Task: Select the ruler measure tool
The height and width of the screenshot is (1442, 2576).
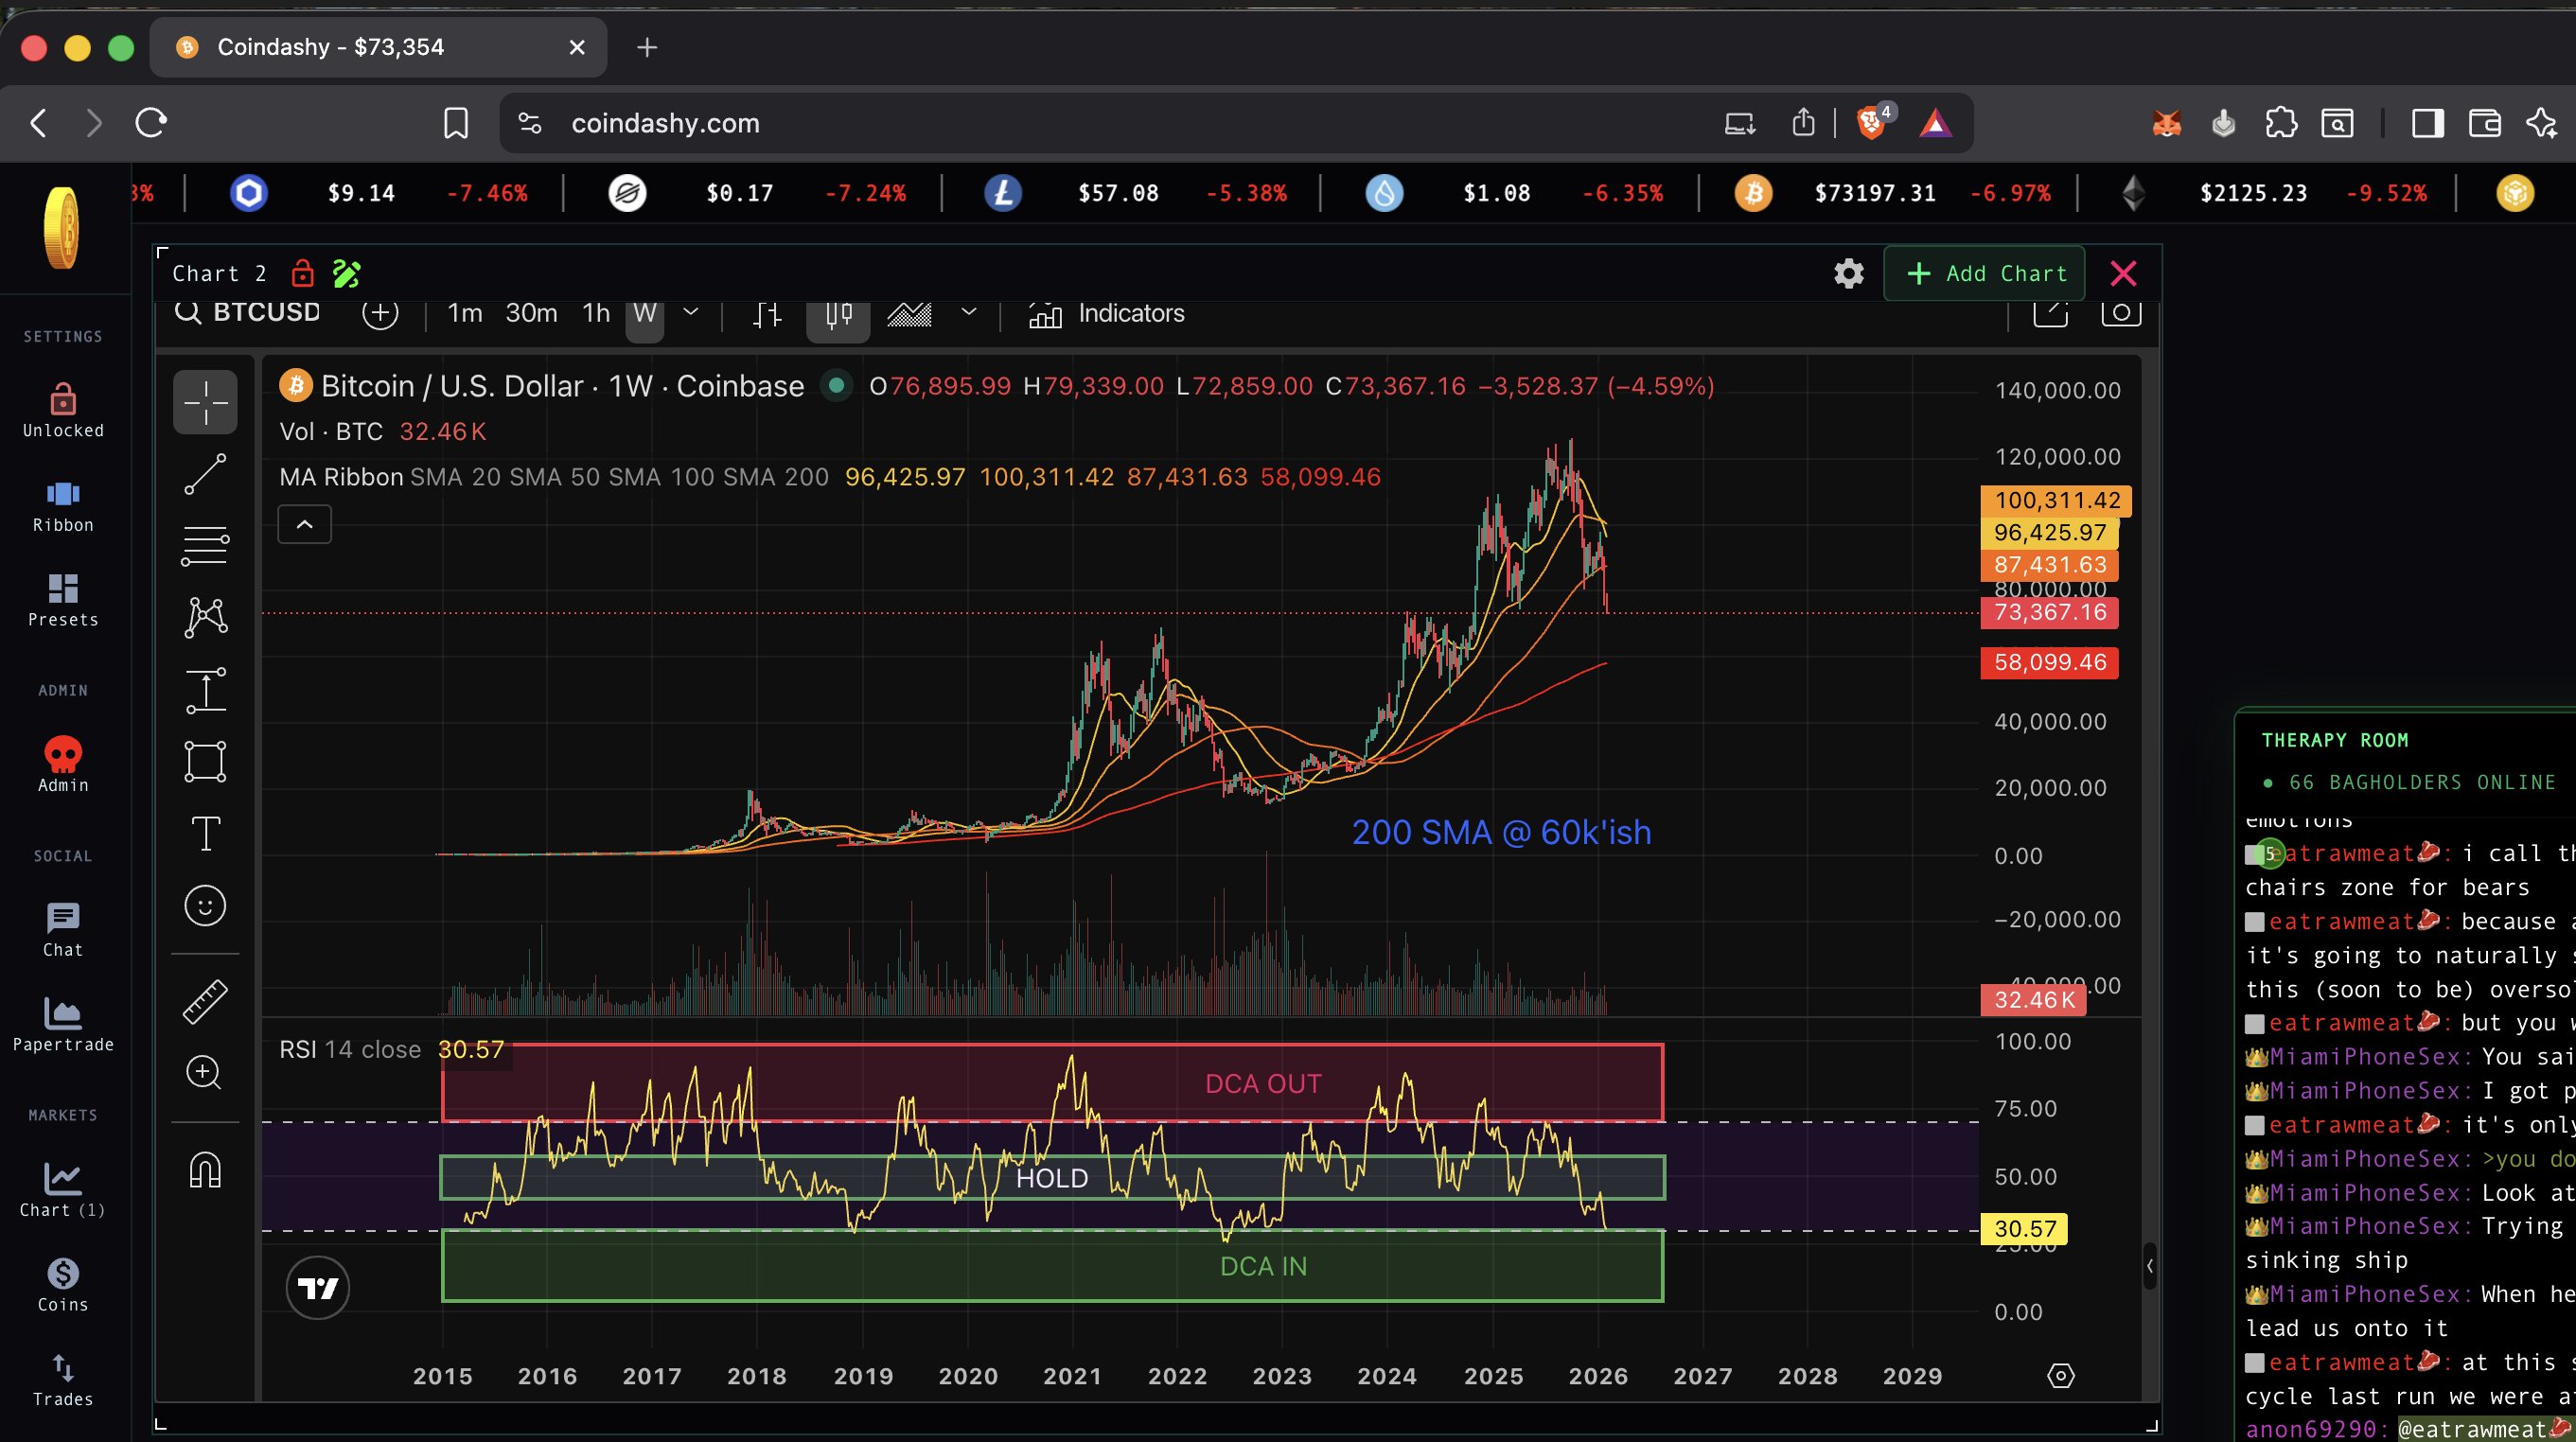Action: 205,1001
